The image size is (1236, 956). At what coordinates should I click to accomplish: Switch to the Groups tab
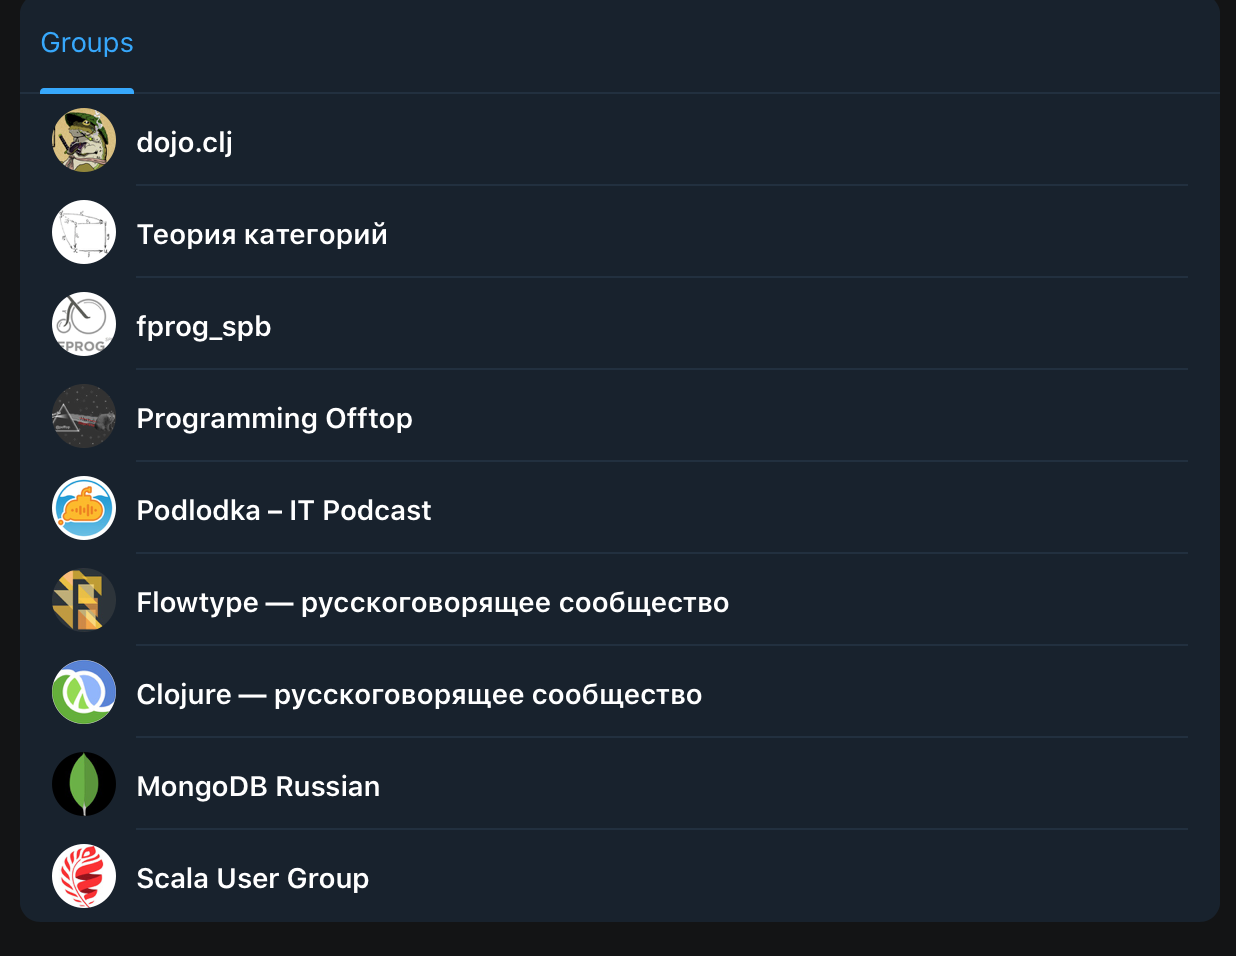[x=87, y=43]
